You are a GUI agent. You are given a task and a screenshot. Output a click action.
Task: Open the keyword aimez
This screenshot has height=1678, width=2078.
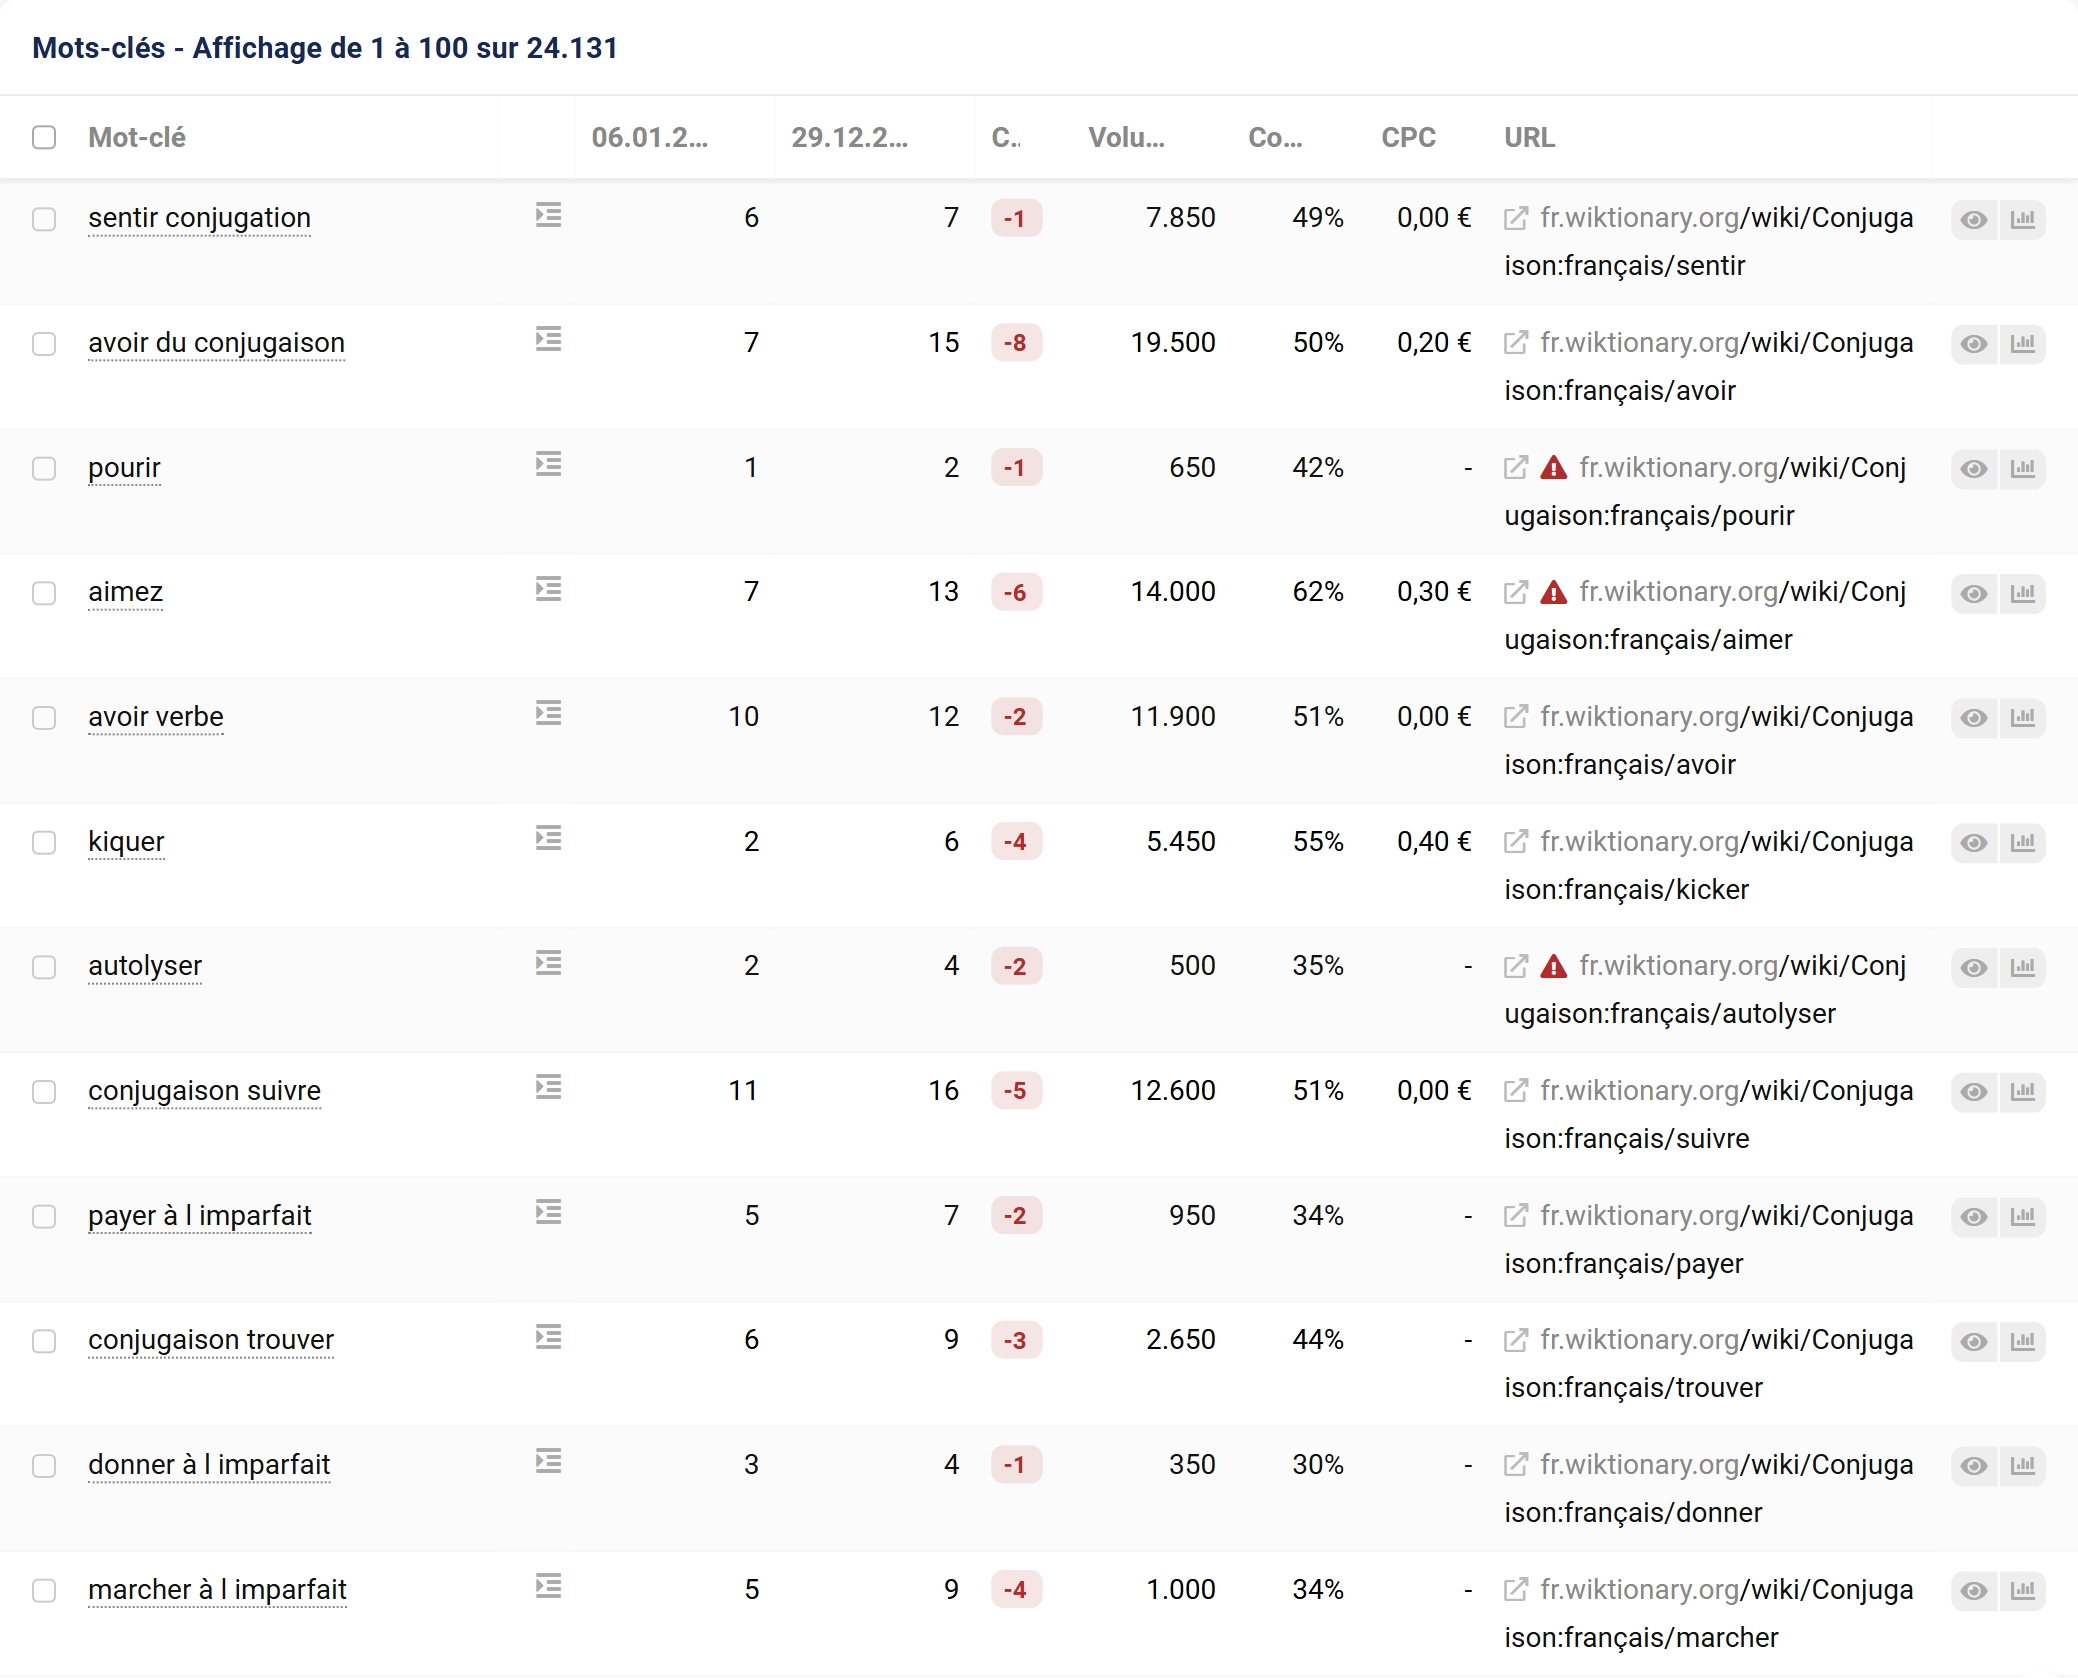click(124, 592)
